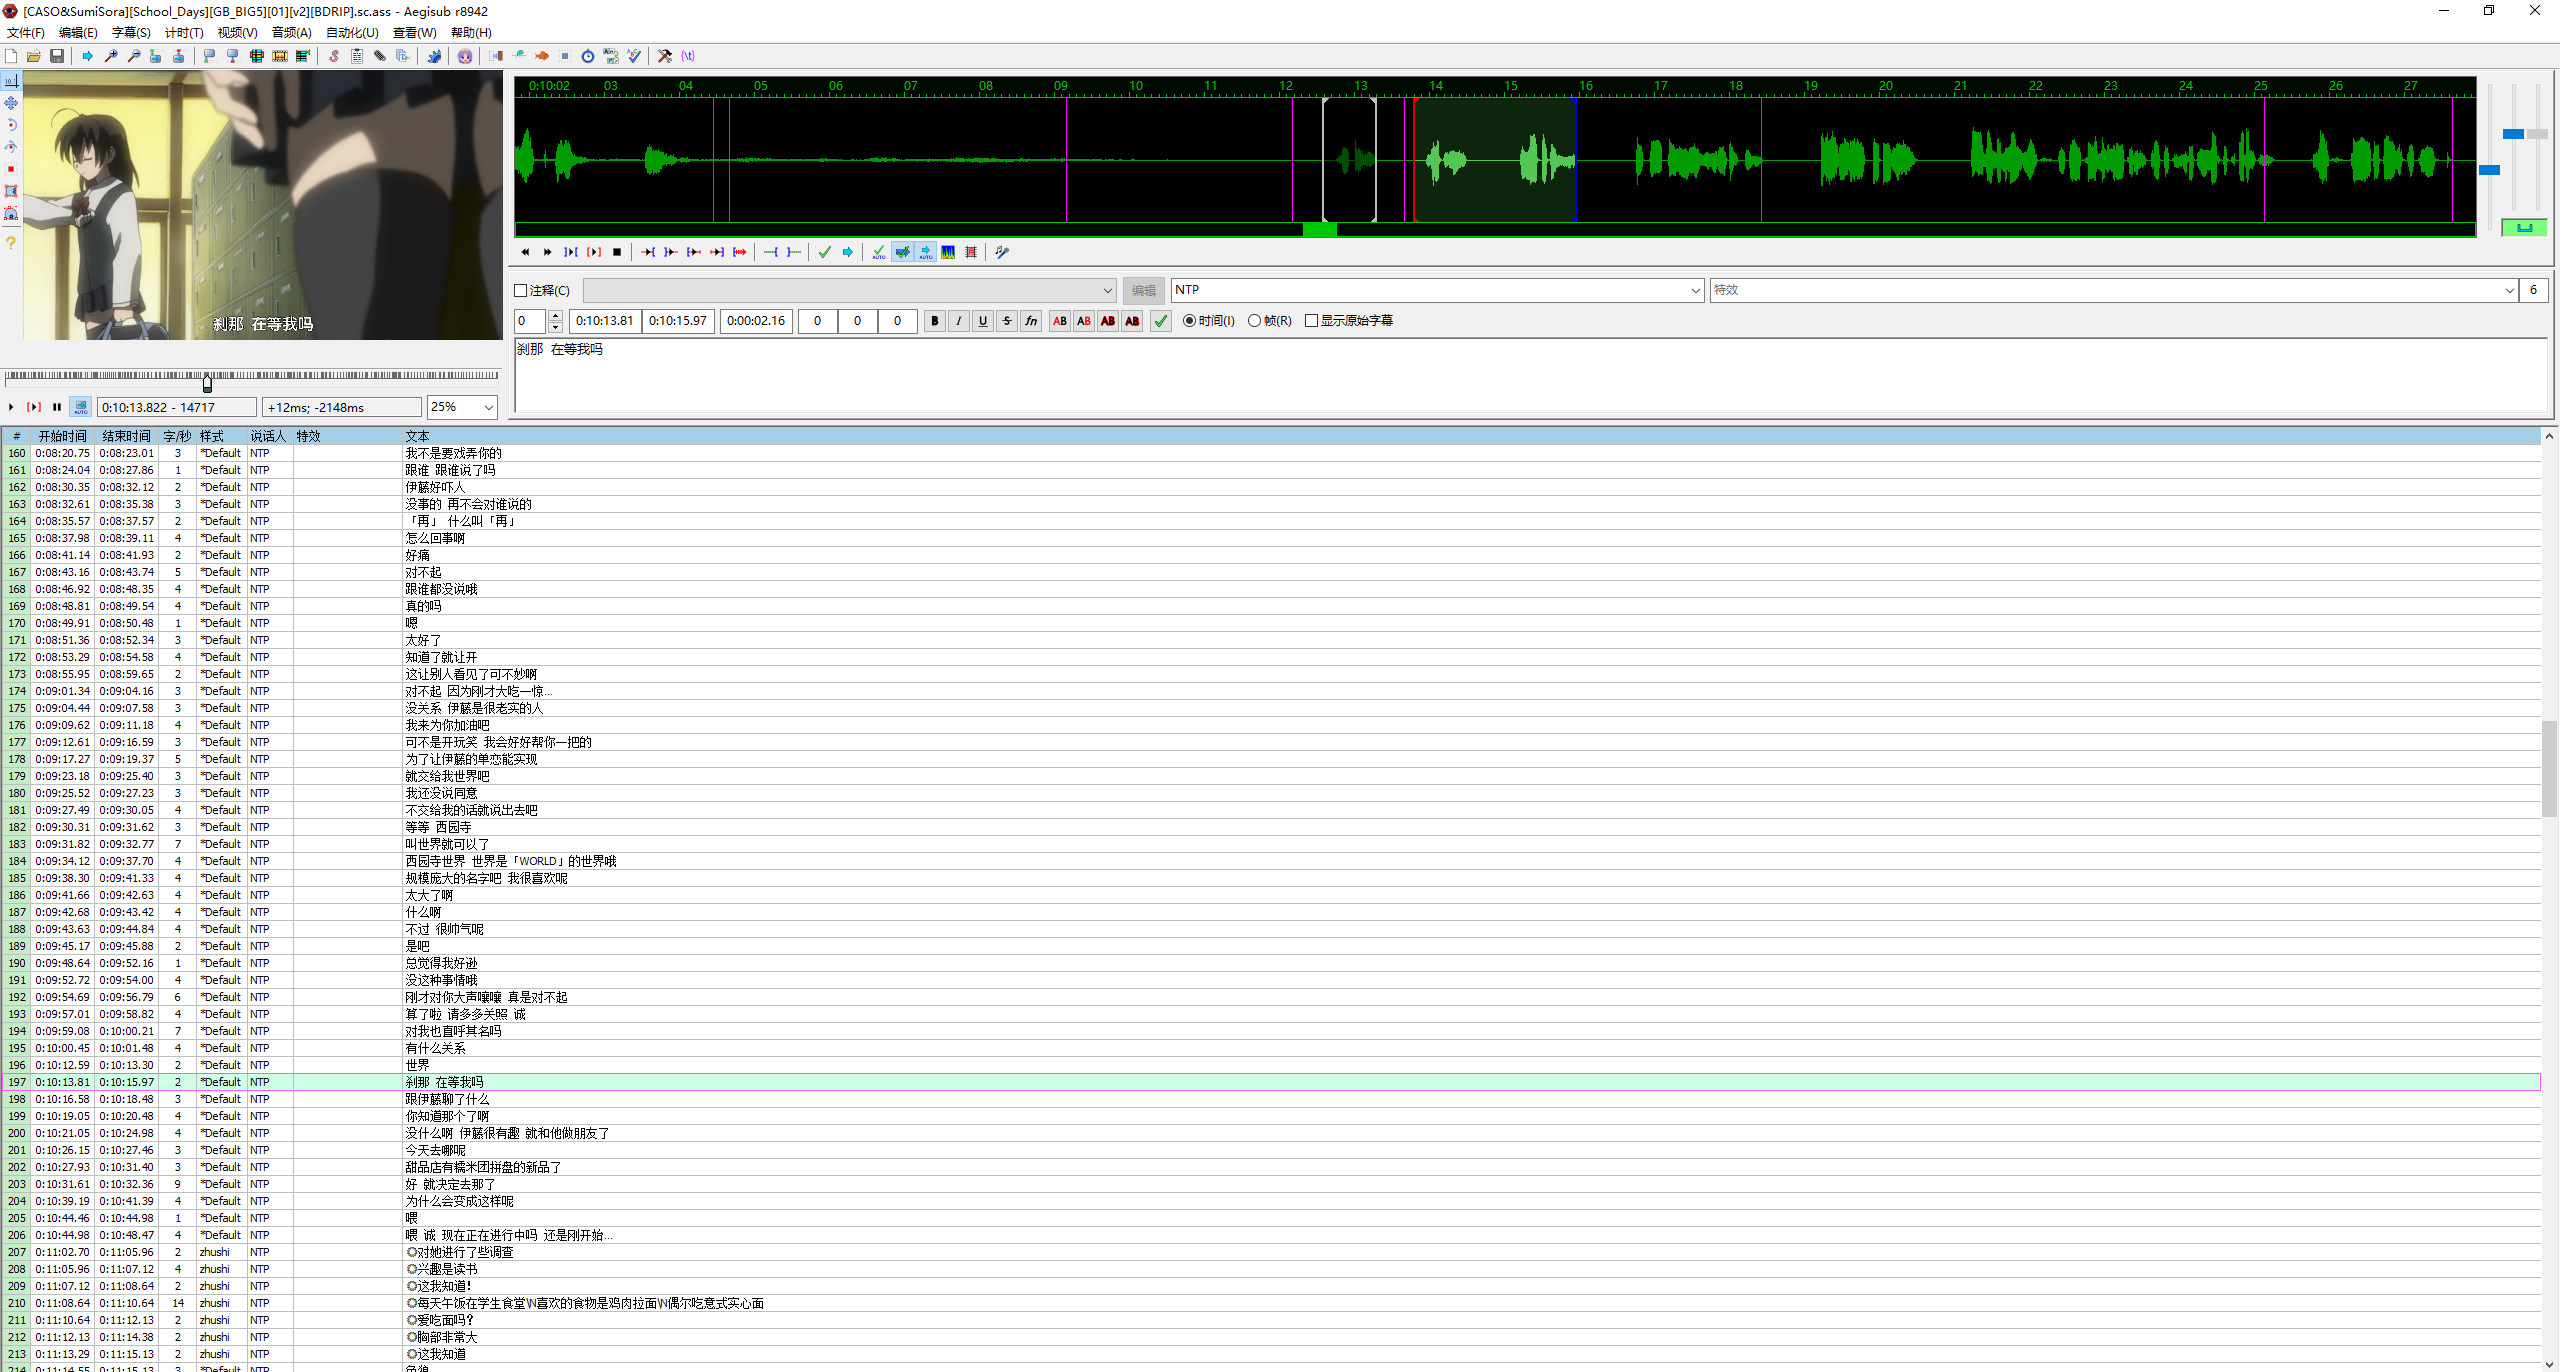Screen dimensions: 2560x1372
Task: Toggle spectrum analyzer display mode
Action: (948, 252)
